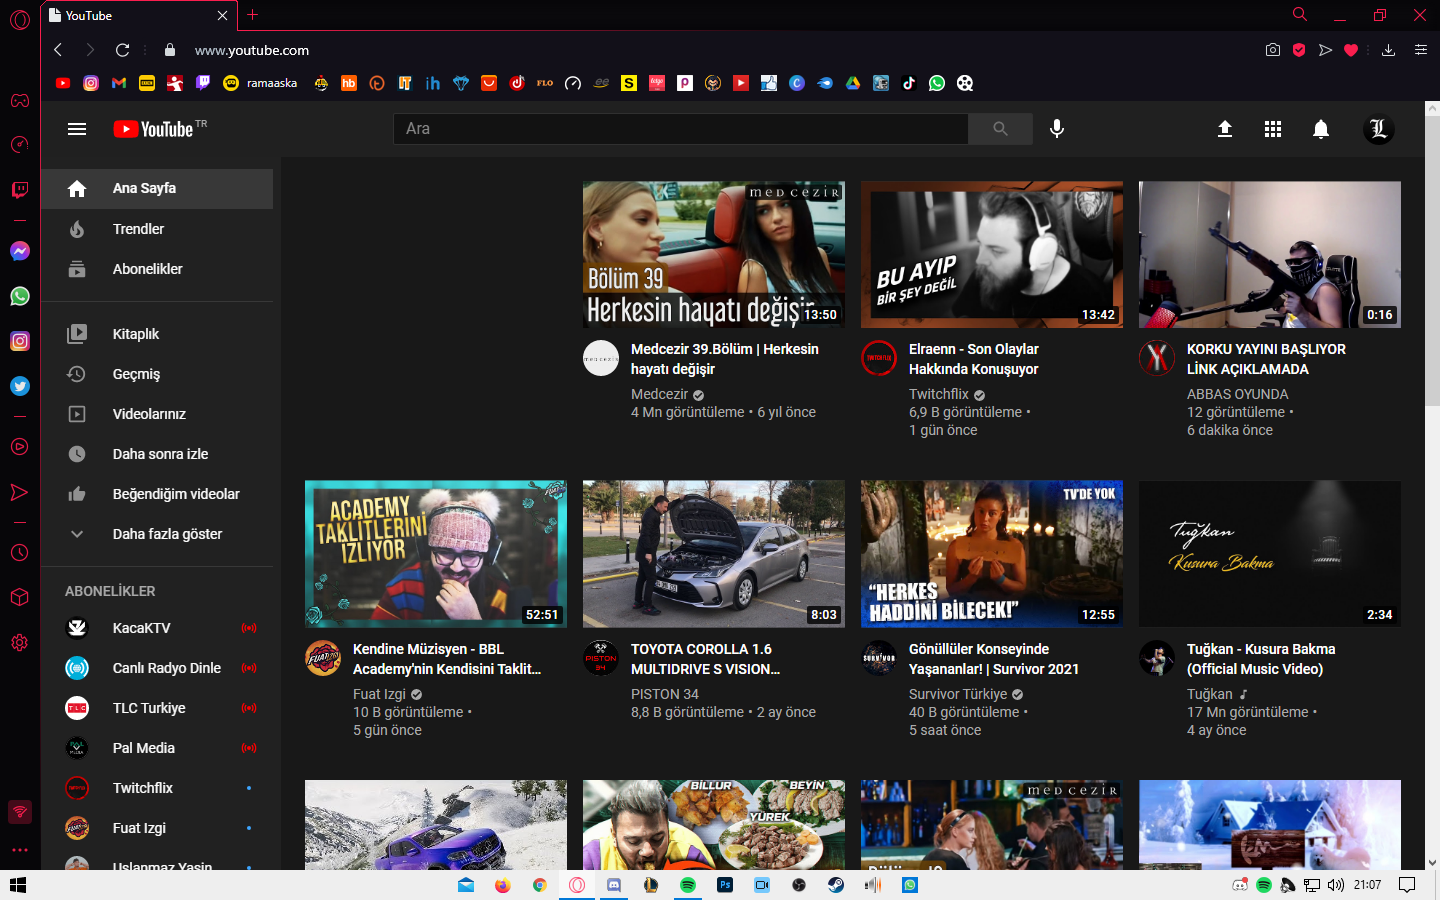Open the upload video icon
Viewport: 1440px width, 900px height.
[1225, 129]
